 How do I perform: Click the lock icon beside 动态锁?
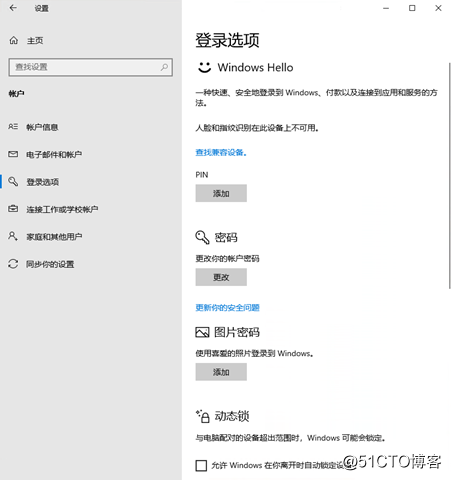coord(203,416)
